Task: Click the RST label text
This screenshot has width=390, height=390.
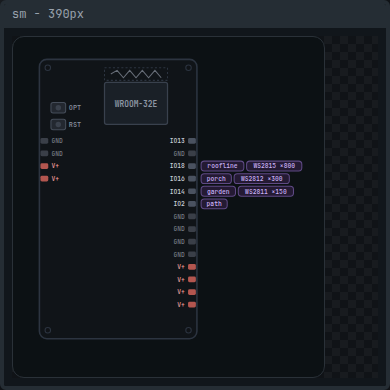Action: (x=75, y=125)
